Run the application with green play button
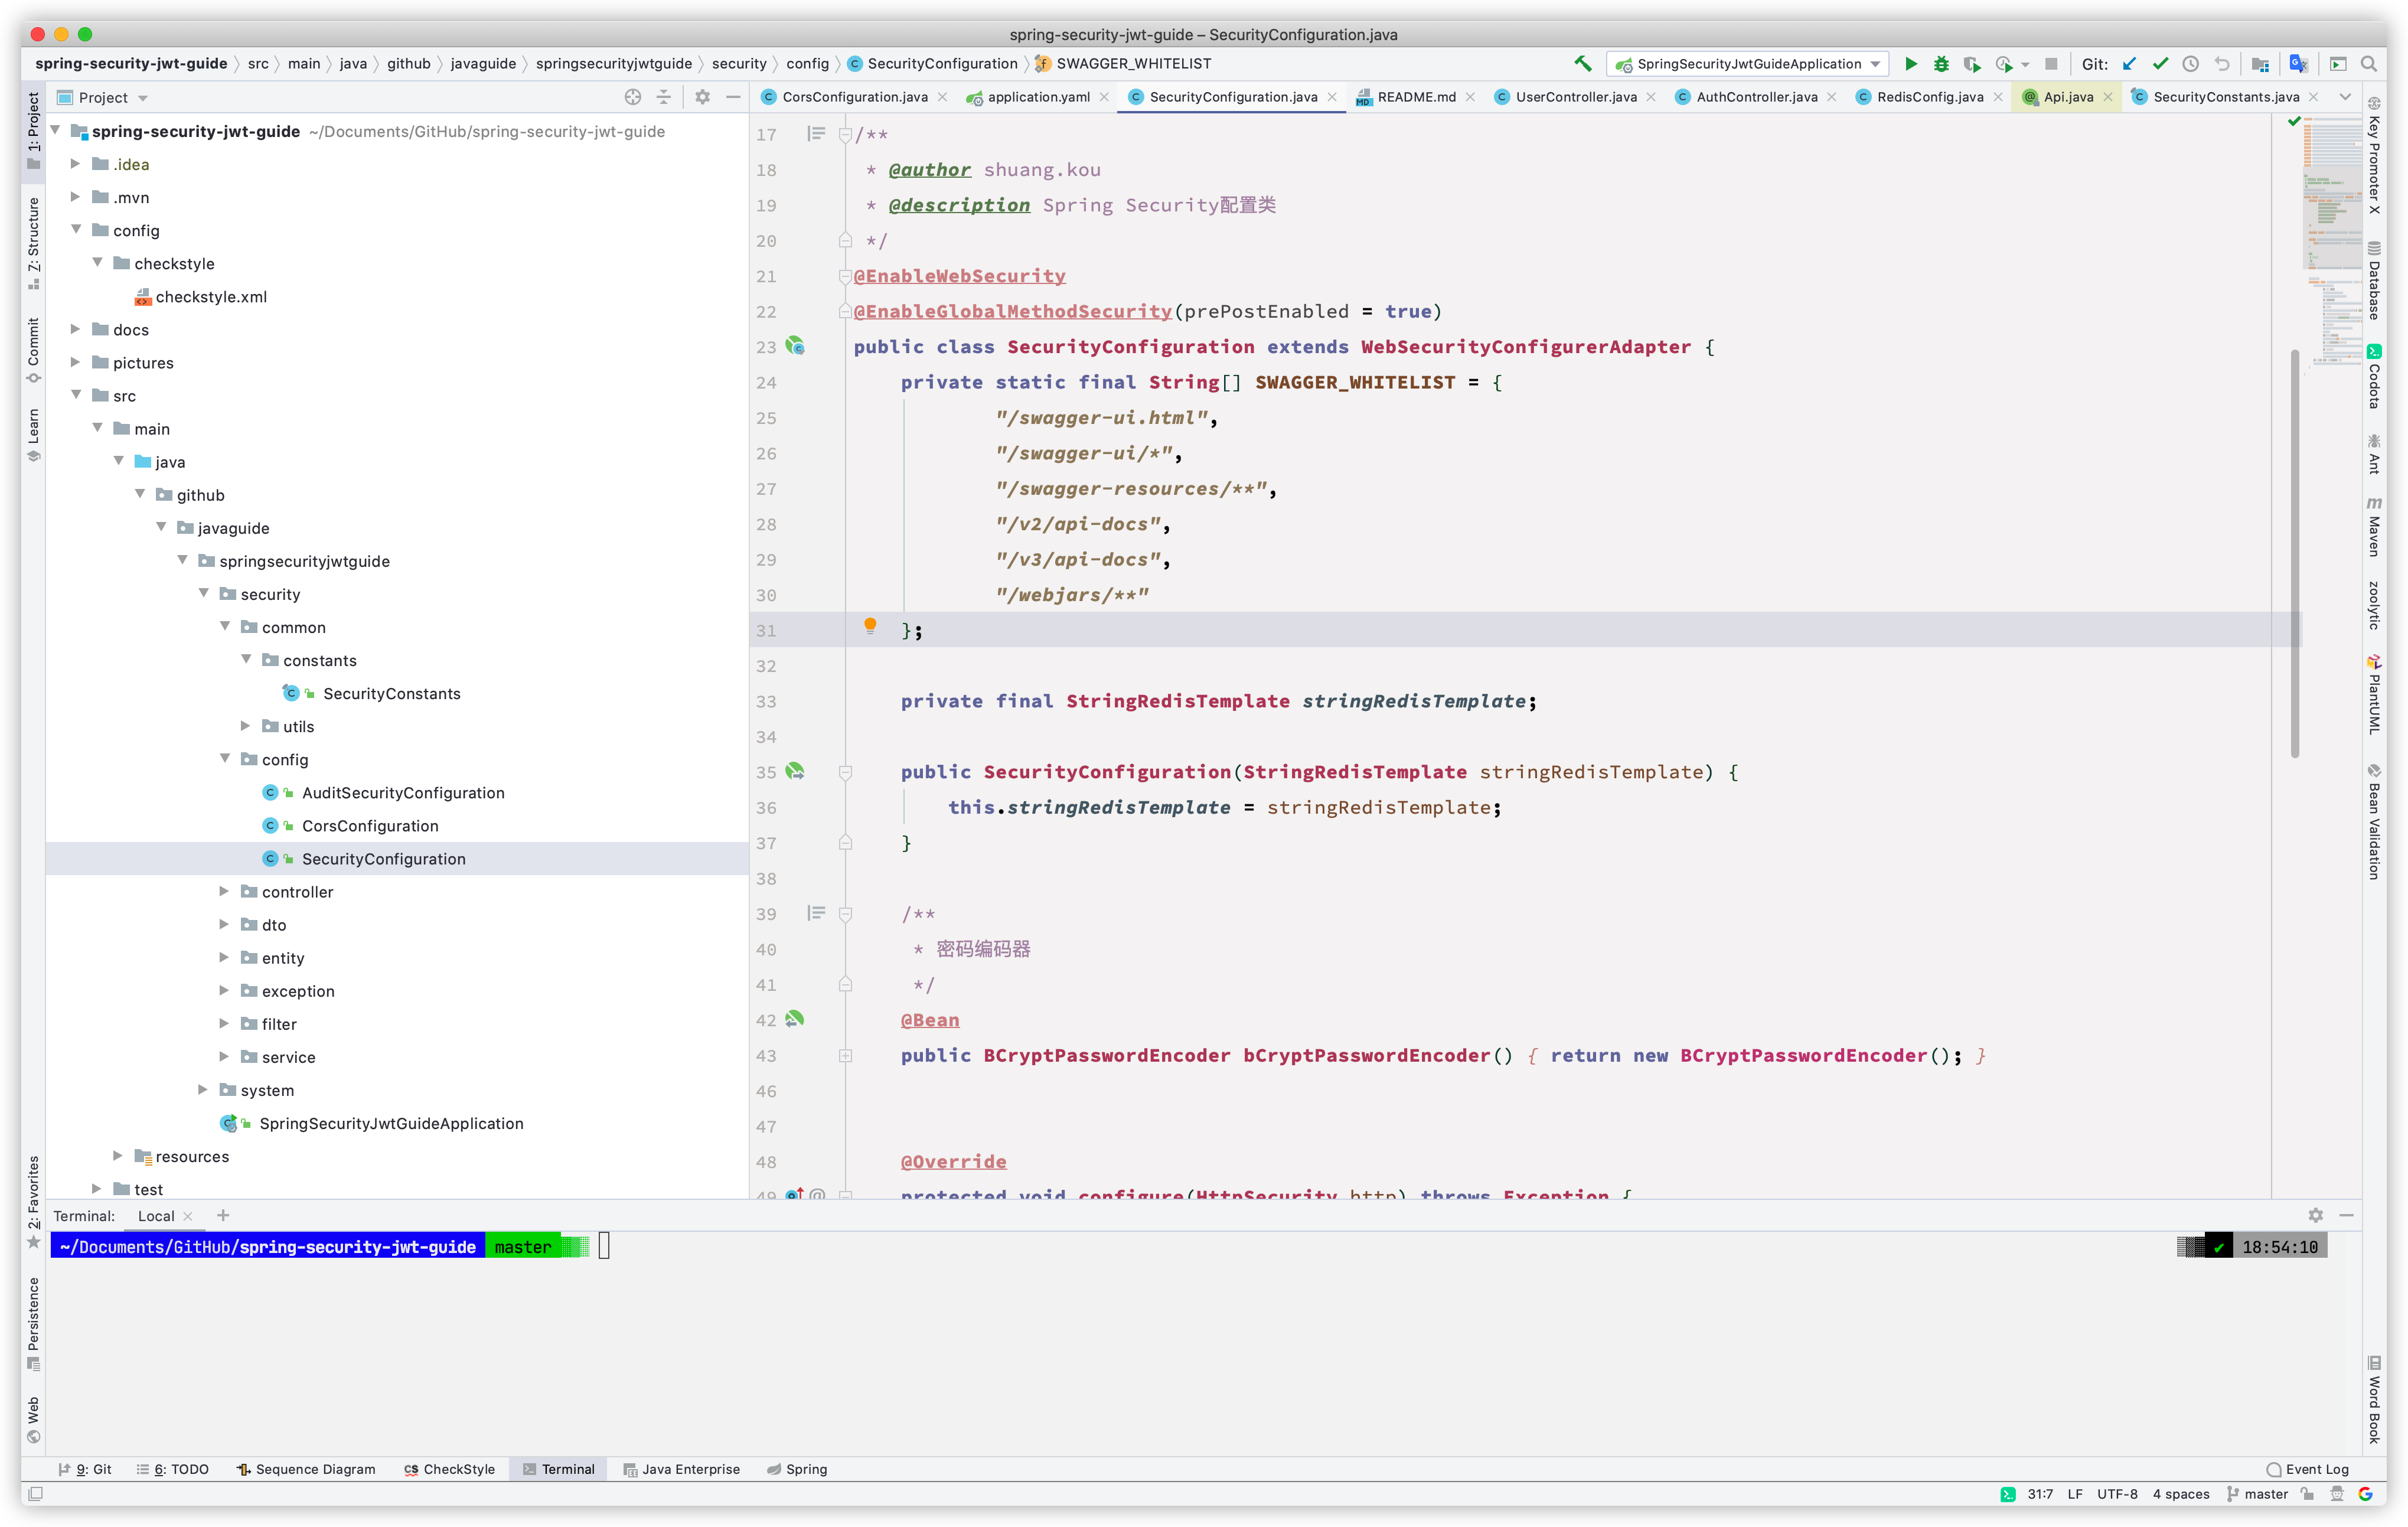 click(x=1911, y=63)
